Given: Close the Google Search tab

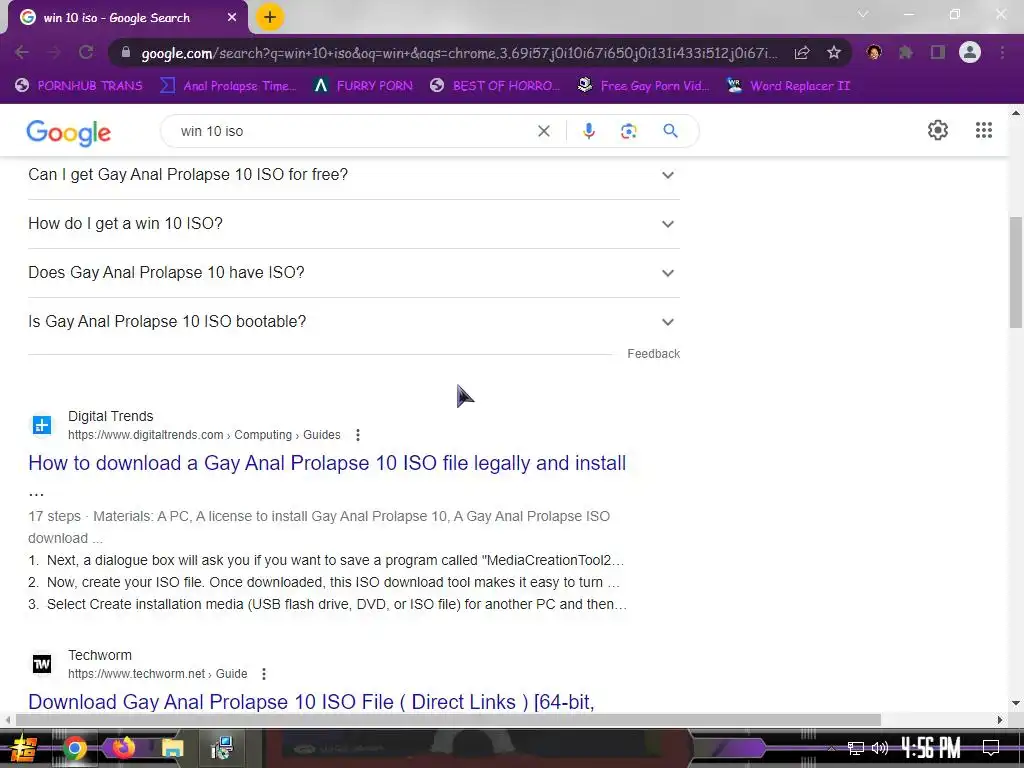Looking at the screenshot, I should pos(232,18).
